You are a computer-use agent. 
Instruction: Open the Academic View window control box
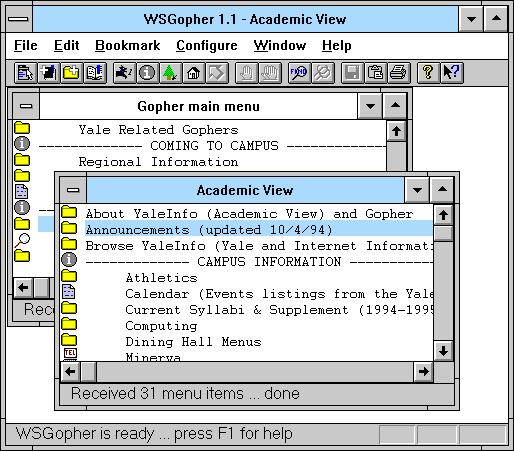(73, 190)
